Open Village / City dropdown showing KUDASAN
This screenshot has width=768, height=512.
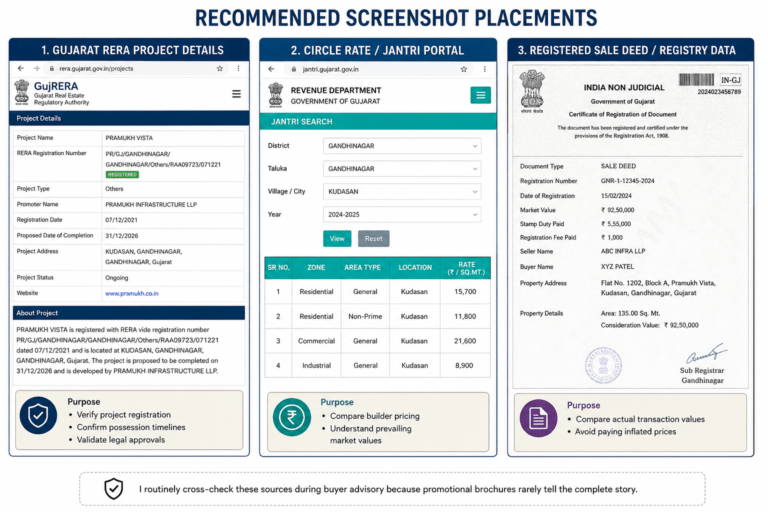click(x=402, y=192)
